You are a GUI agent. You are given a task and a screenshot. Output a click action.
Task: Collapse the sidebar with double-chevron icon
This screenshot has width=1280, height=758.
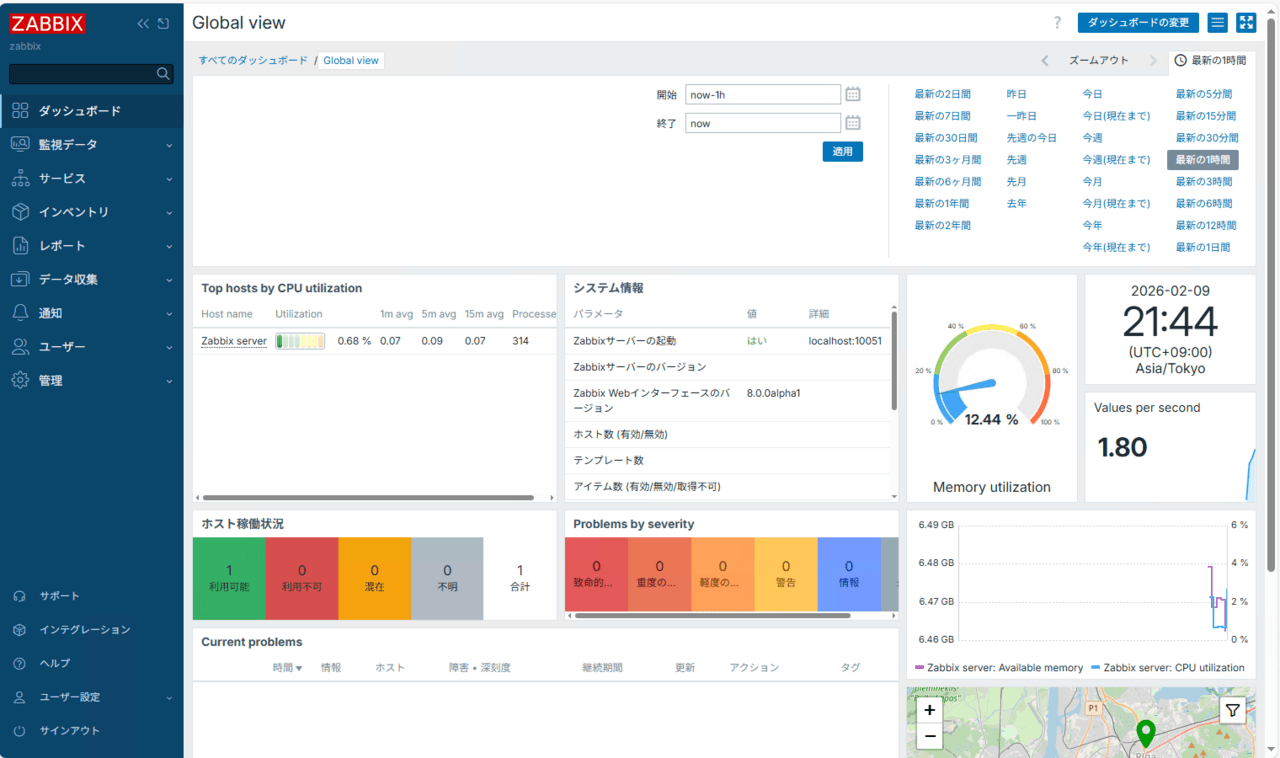(143, 23)
